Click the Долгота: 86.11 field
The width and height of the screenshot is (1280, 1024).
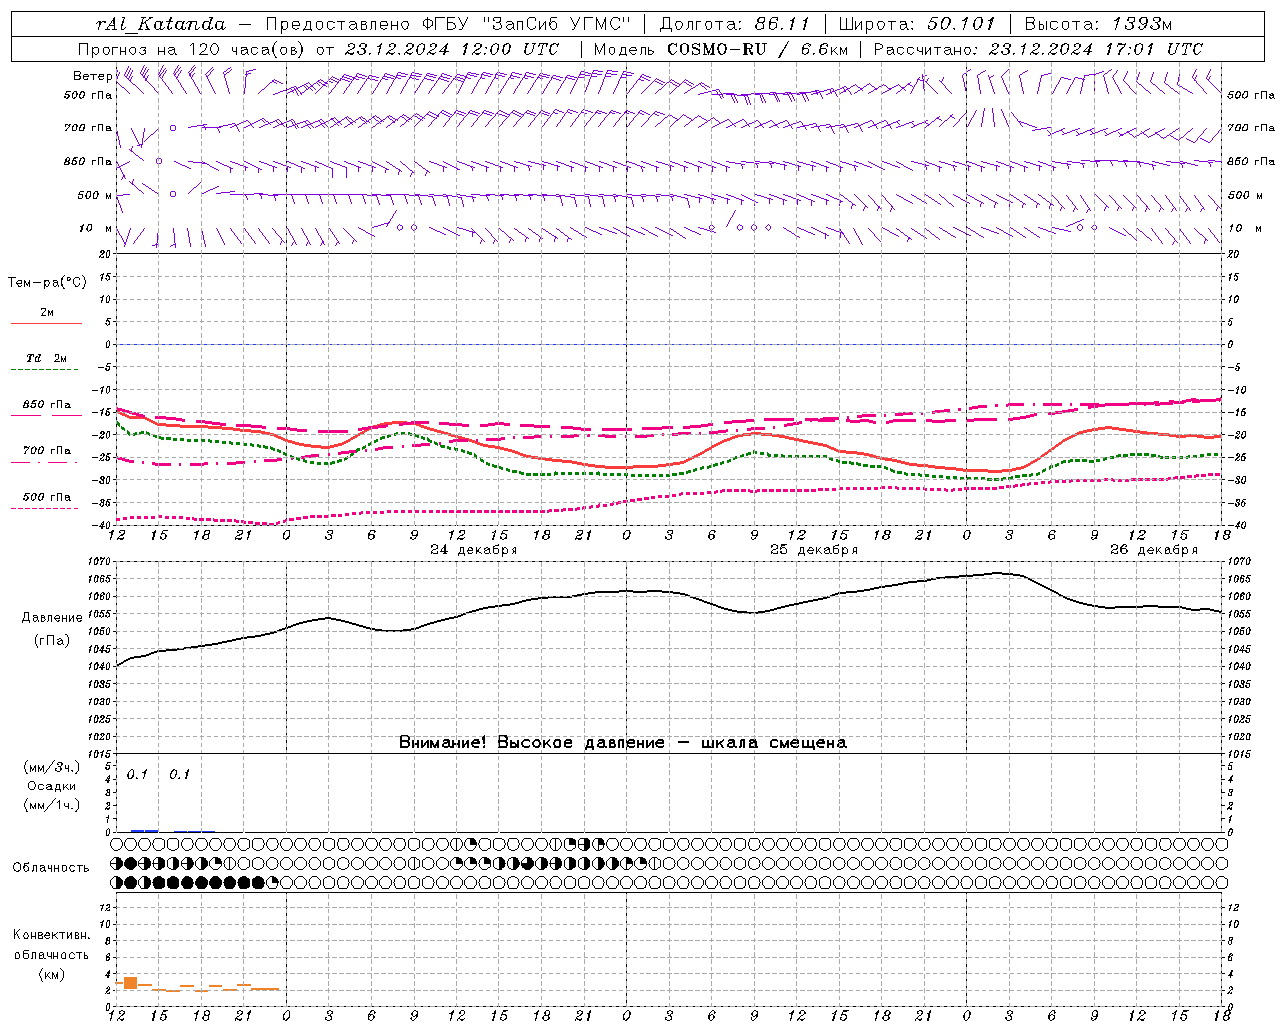[x=734, y=24]
